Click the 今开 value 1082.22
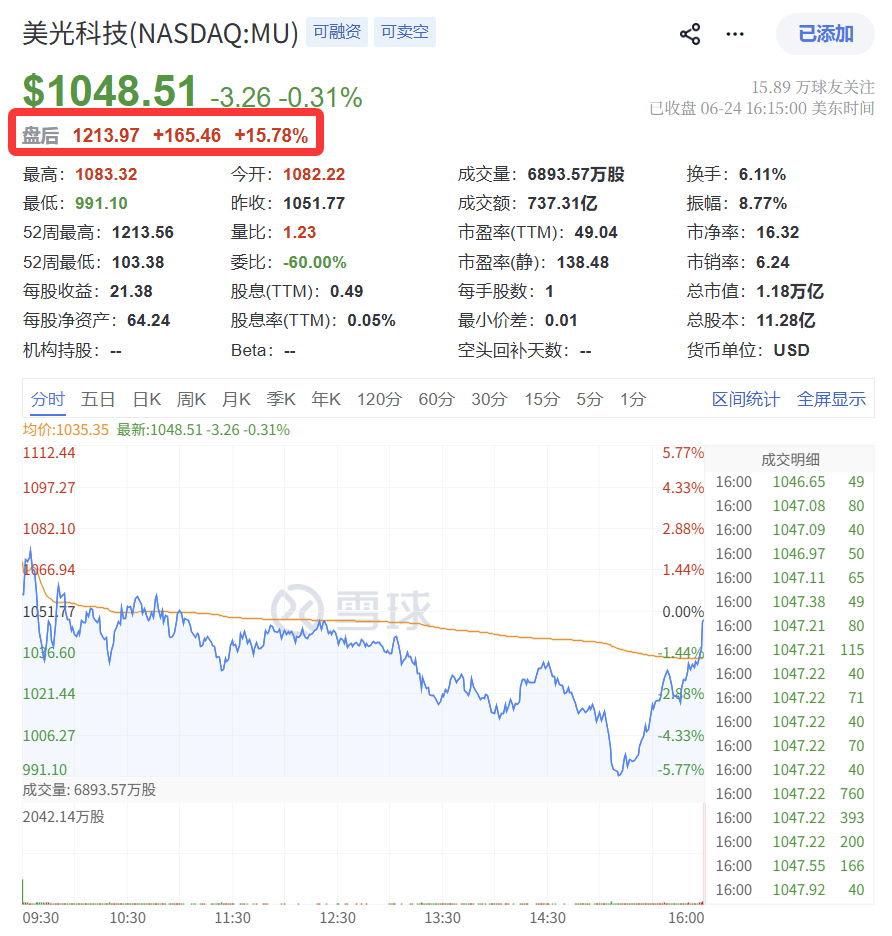 click(x=314, y=174)
